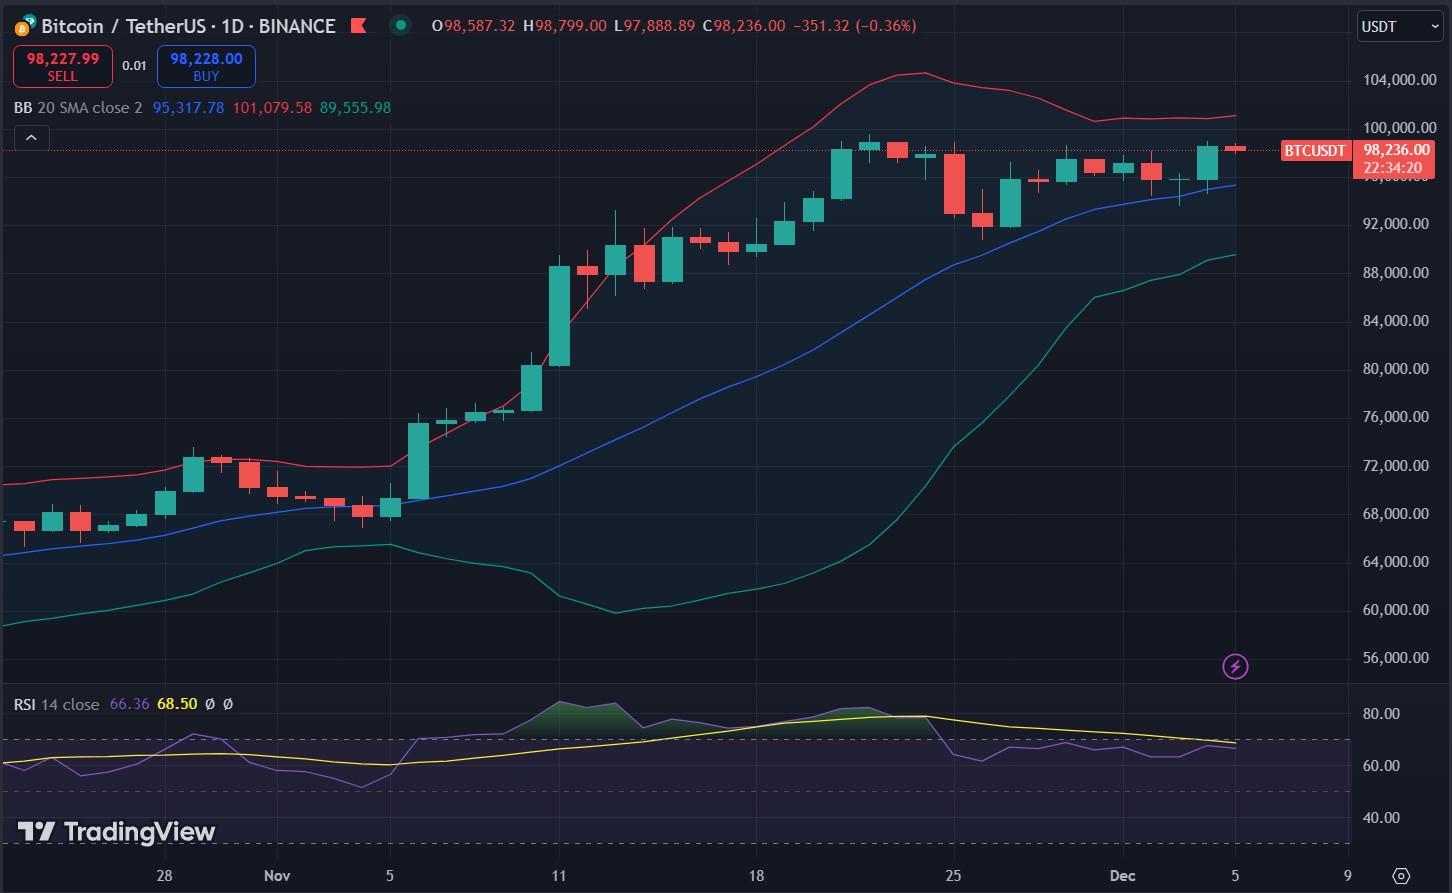Viewport: 1452px width, 893px height.
Task: Click the 88,000.00 price axis label
Action: tap(1397, 272)
